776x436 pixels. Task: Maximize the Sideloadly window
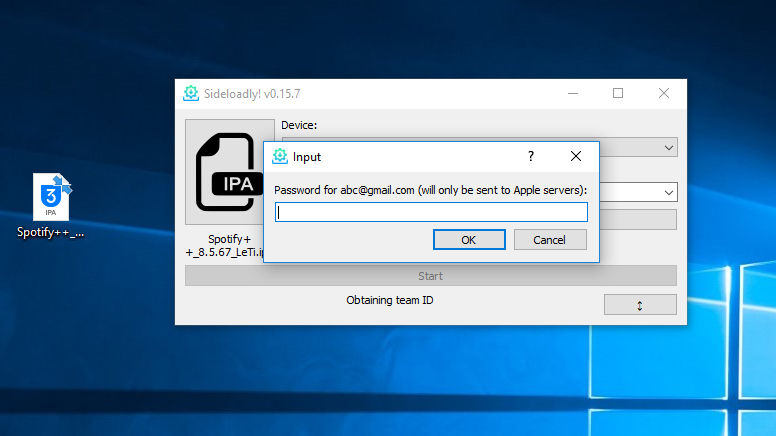click(x=618, y=94)
